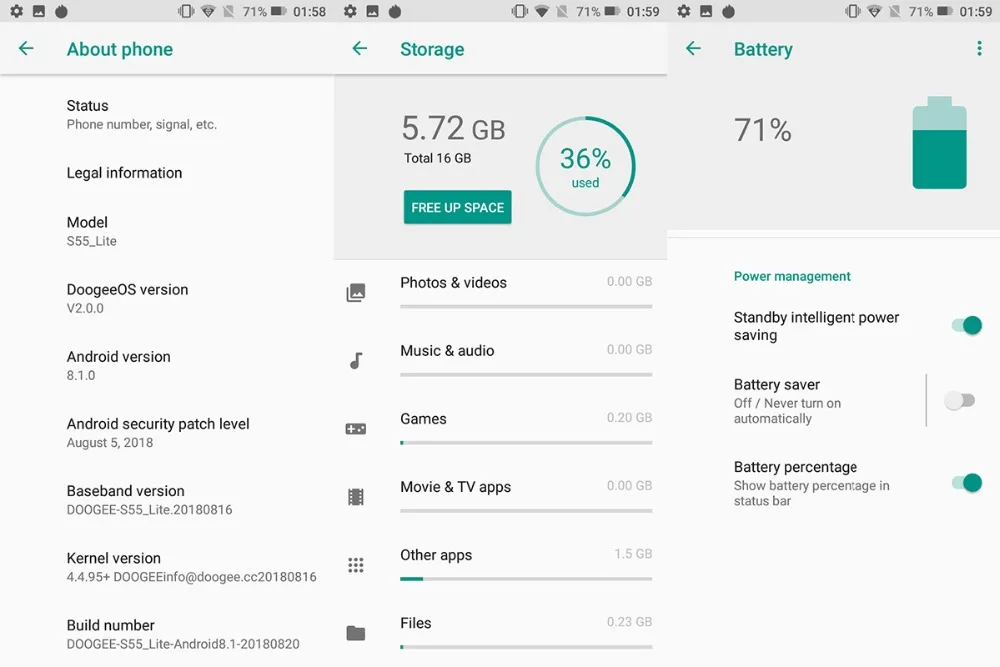Open Battery saver settings text
This screenshot has width=1000, height=667.
(788, 401)
